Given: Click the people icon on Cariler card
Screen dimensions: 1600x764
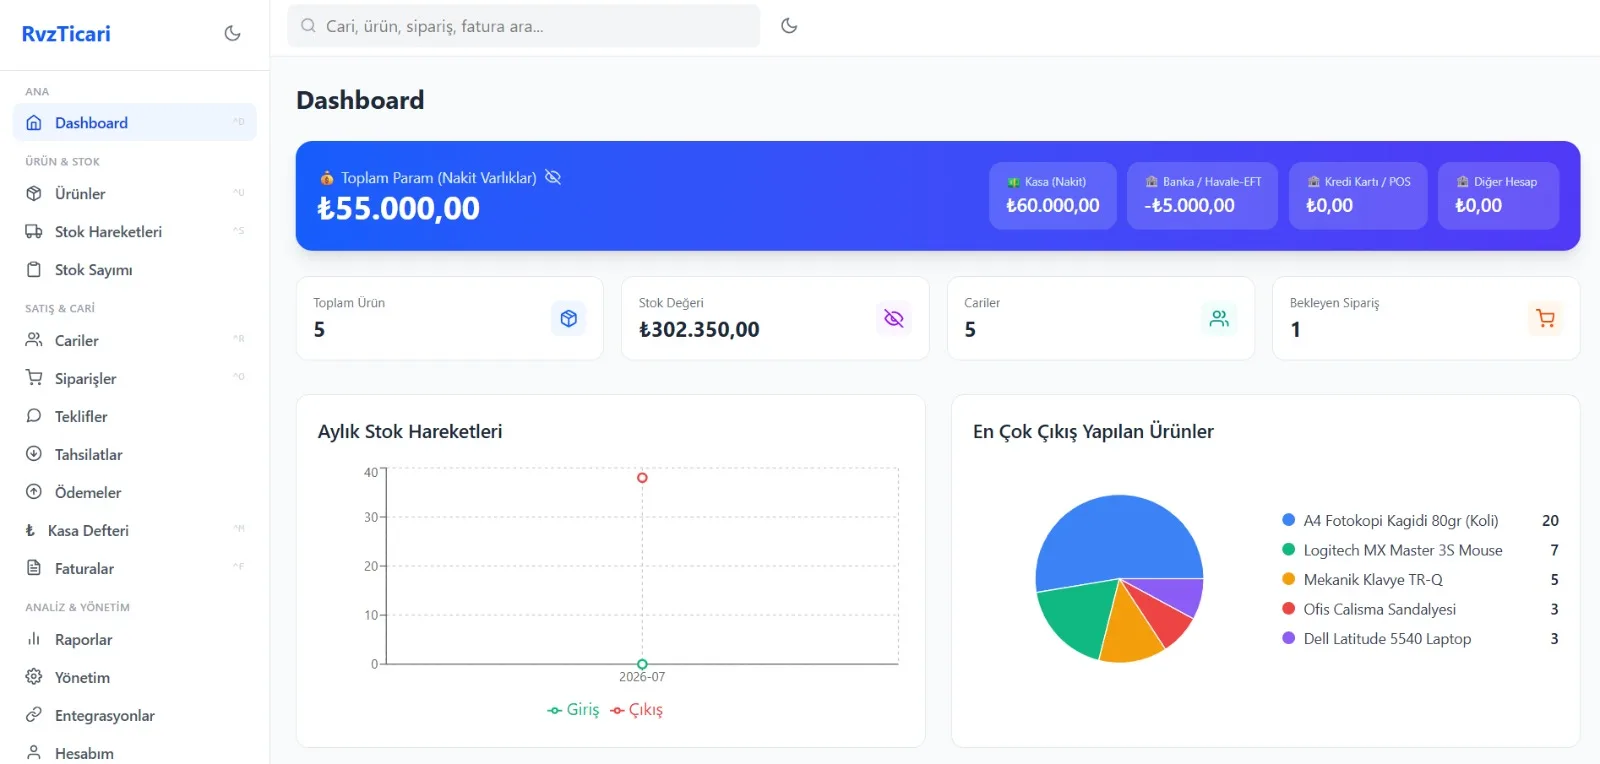Looking at the screenshot, I should (x=1219, y=318).
